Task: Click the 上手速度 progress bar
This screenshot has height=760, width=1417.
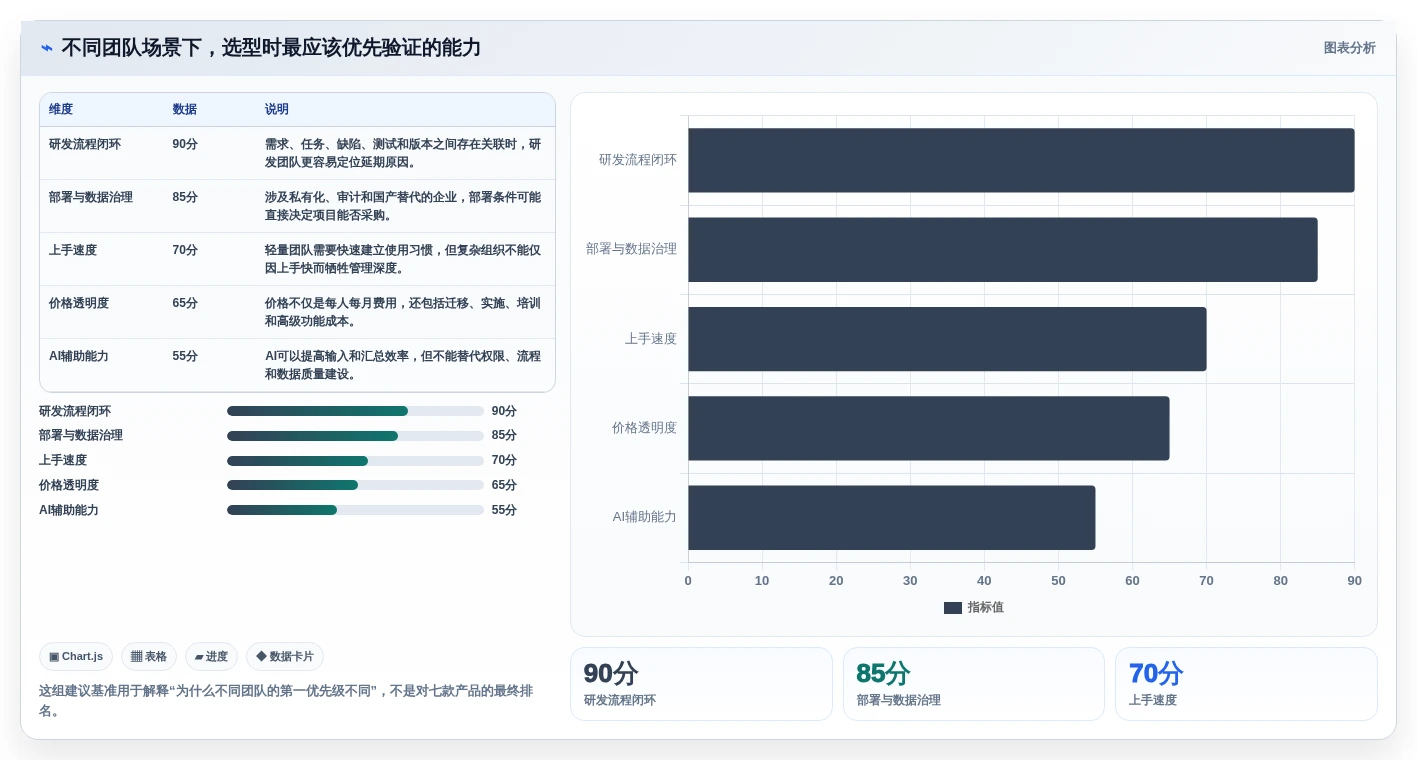Action: coord(355,461)
